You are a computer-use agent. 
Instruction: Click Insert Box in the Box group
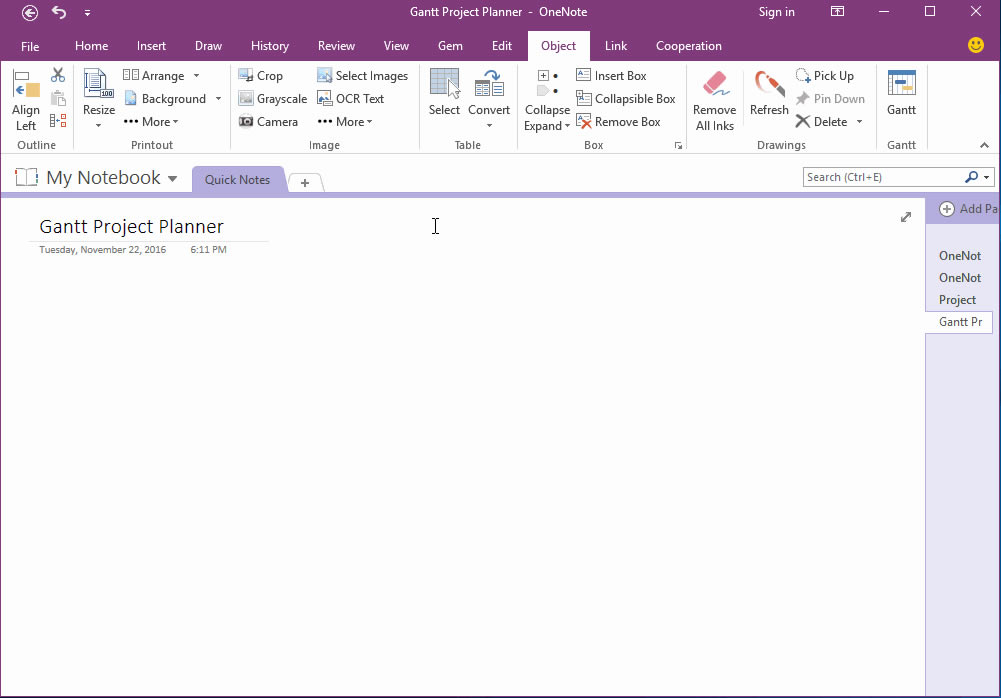click(x=618, y=75)
